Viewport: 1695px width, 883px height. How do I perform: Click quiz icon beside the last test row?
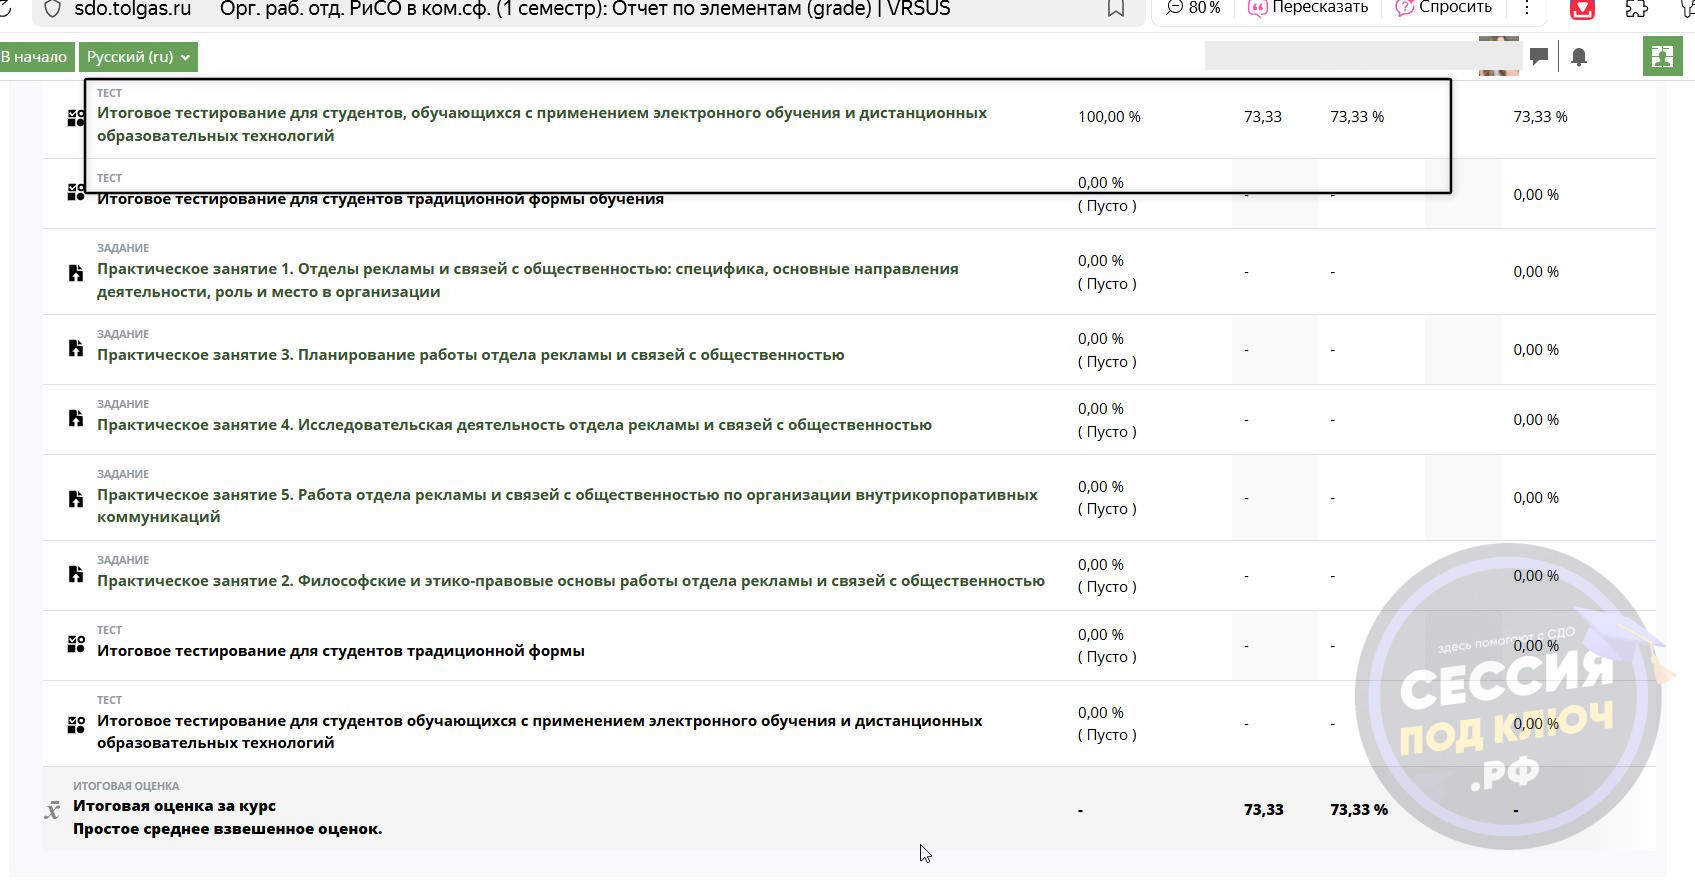pyautogui.click(x=76, y=725)
